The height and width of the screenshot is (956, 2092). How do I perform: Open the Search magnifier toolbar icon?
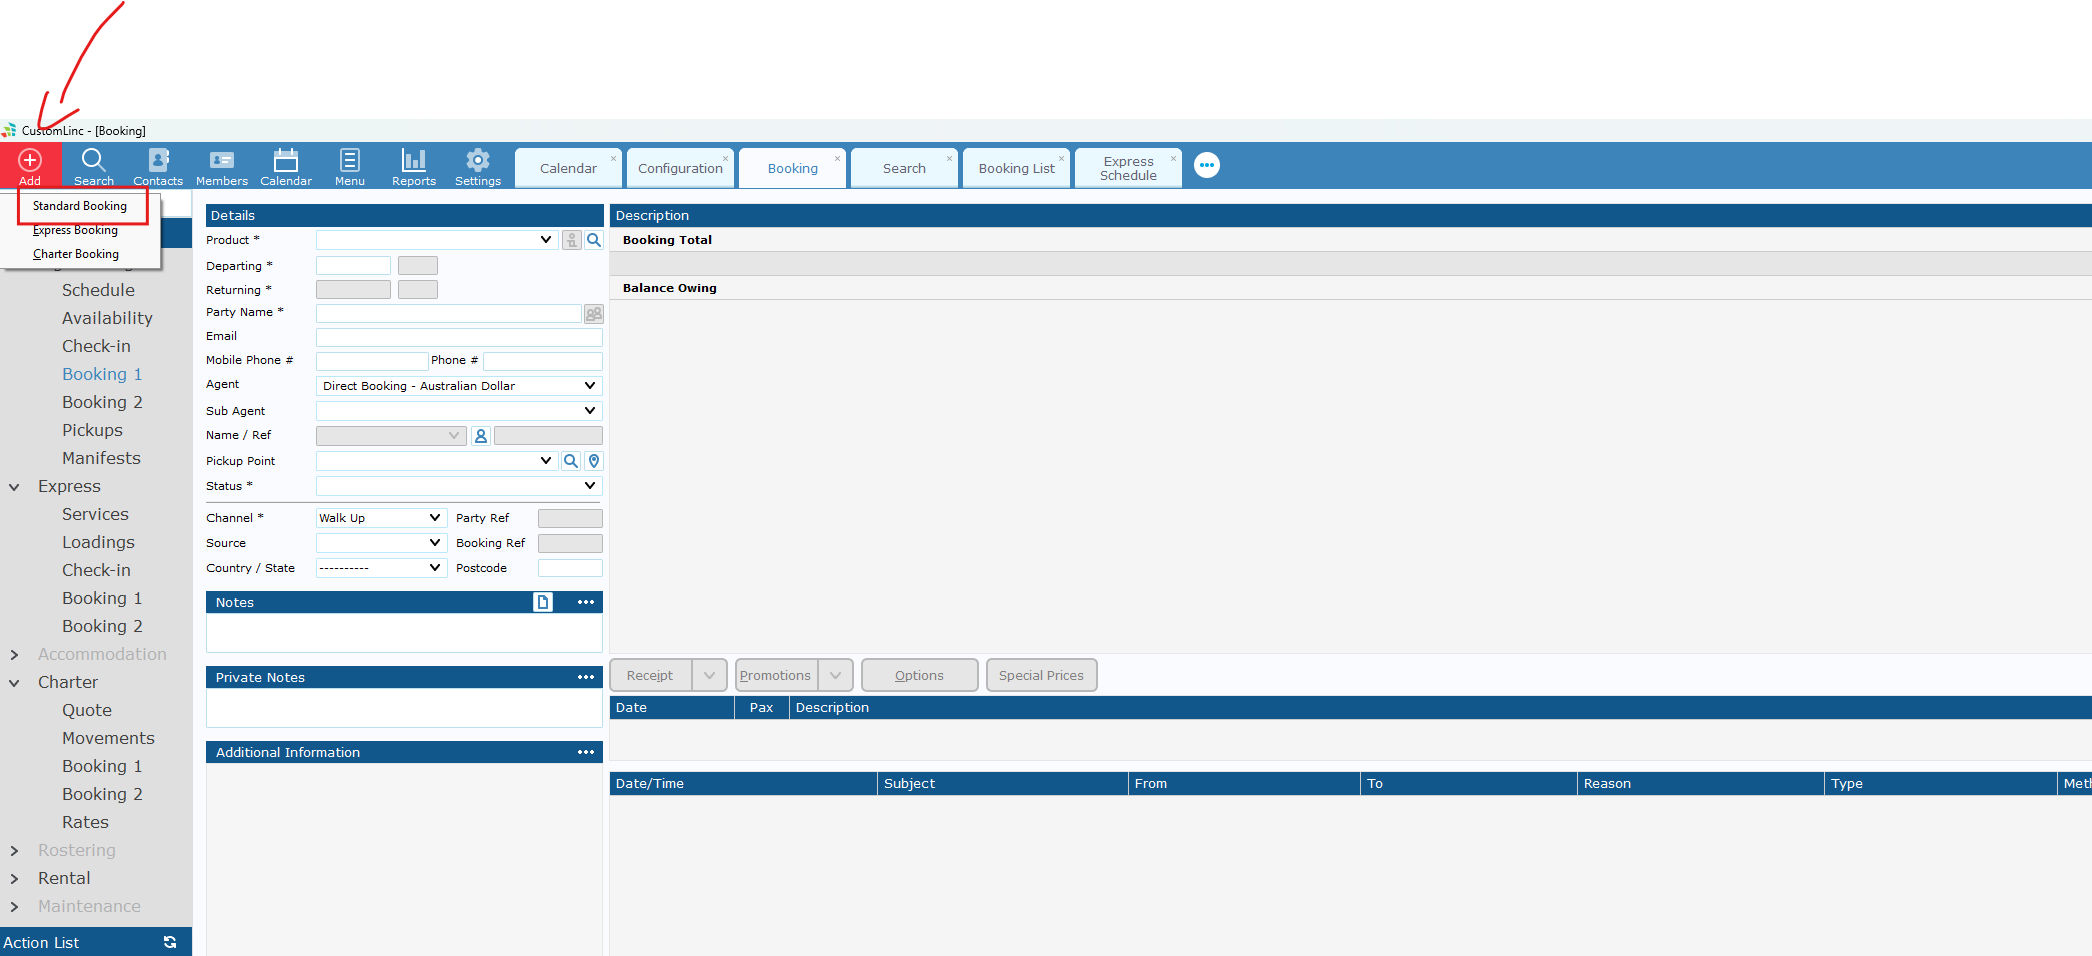[x=93, y=160]
